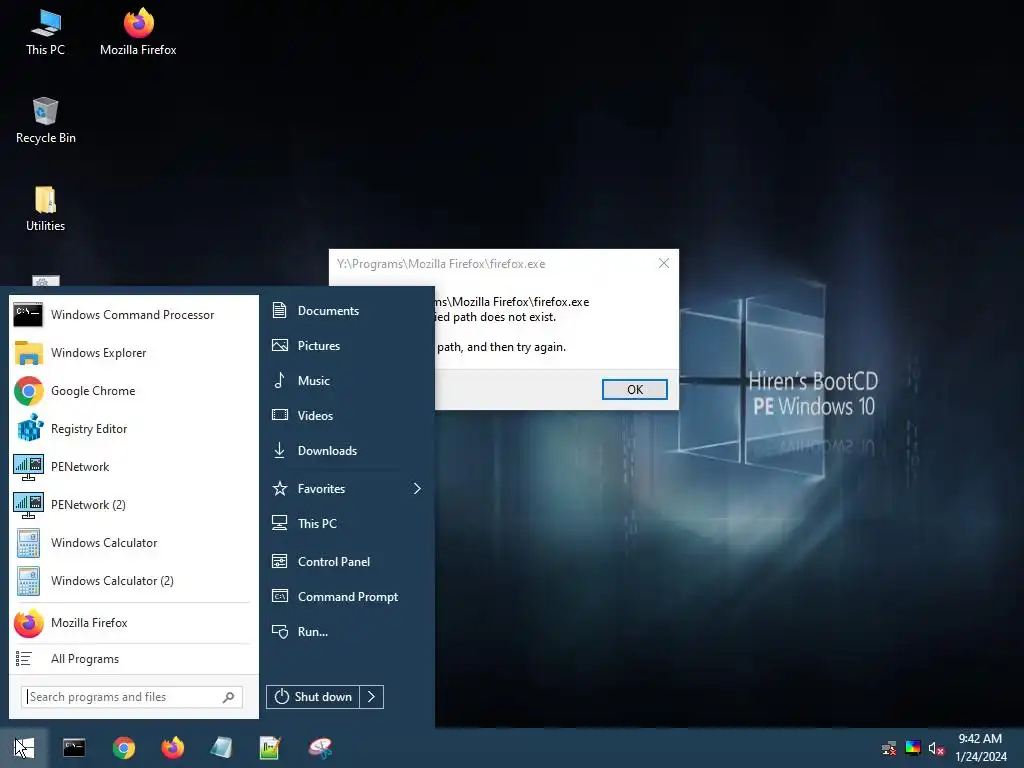The height and width of the screenshot is (768, 1024).
Task: Click the magnifier icon in search box
Action: (228, 697)
